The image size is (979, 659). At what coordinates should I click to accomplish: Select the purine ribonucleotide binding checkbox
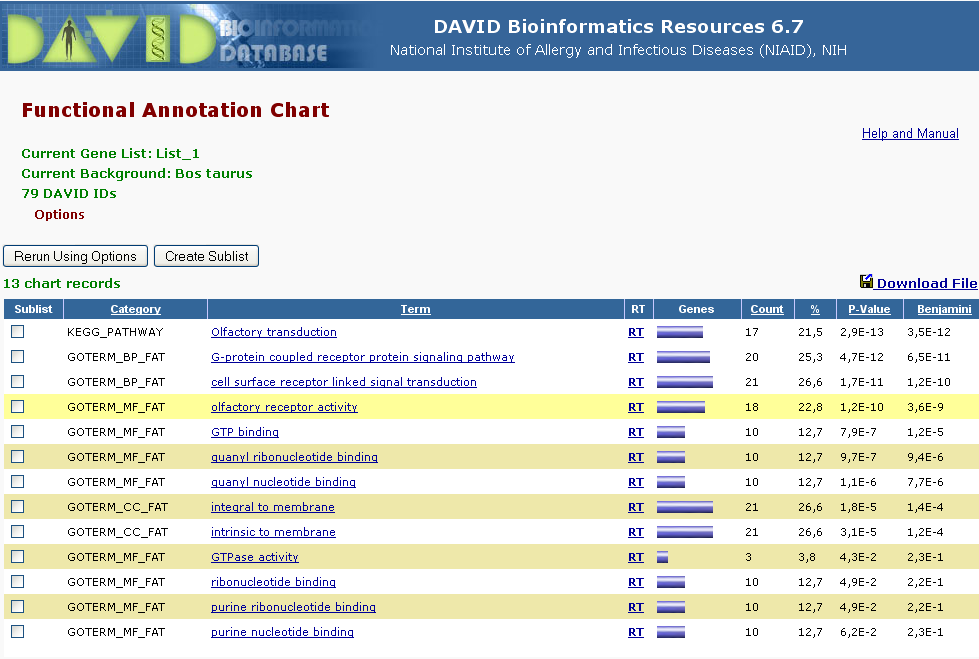17,607
